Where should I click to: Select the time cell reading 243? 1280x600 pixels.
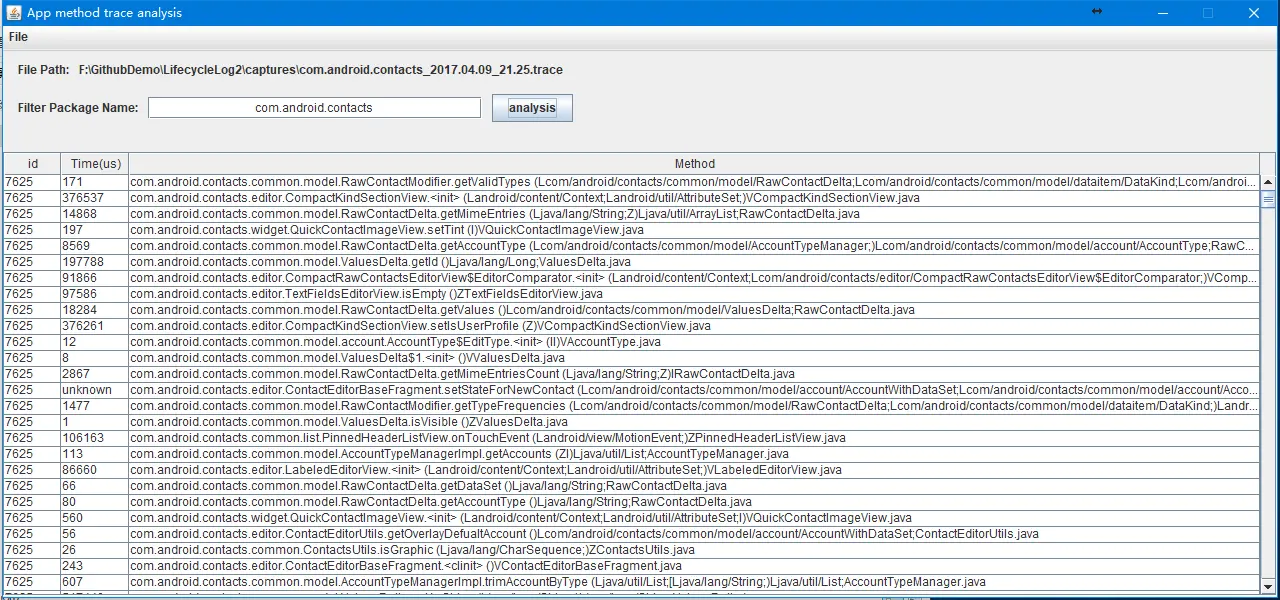94,566
